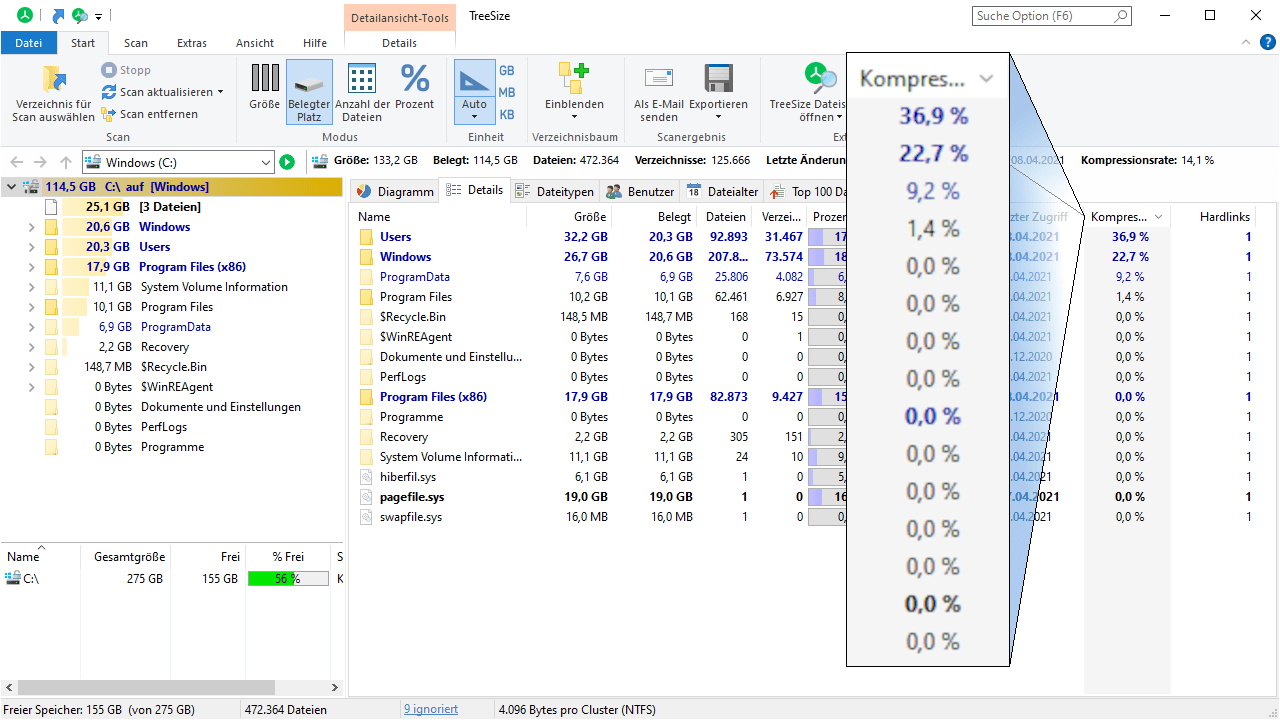This screenshot has width=1280, height=720.
Task: Select [3 Dateien] tree item
Action: 169,207
